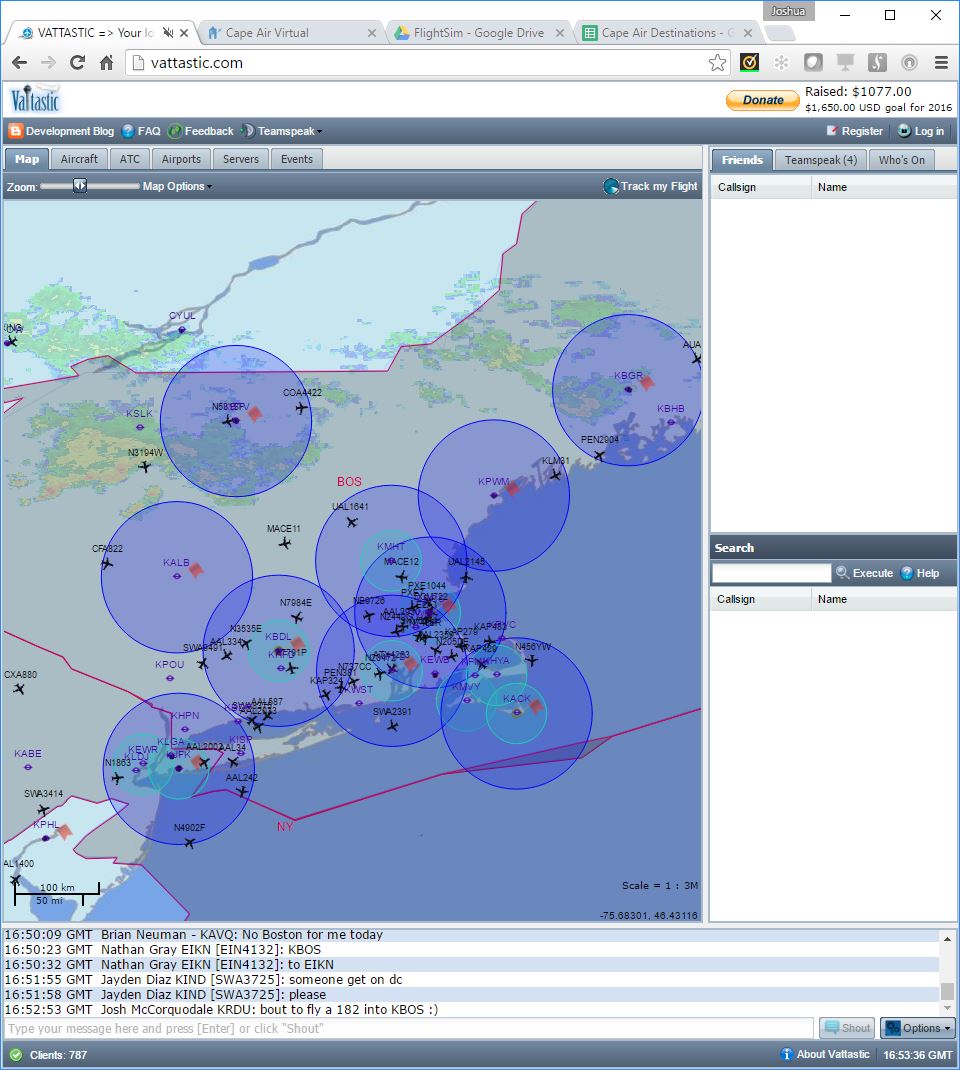
Task: Select the KALB red controller marker
Action: [x=196, y=569]
